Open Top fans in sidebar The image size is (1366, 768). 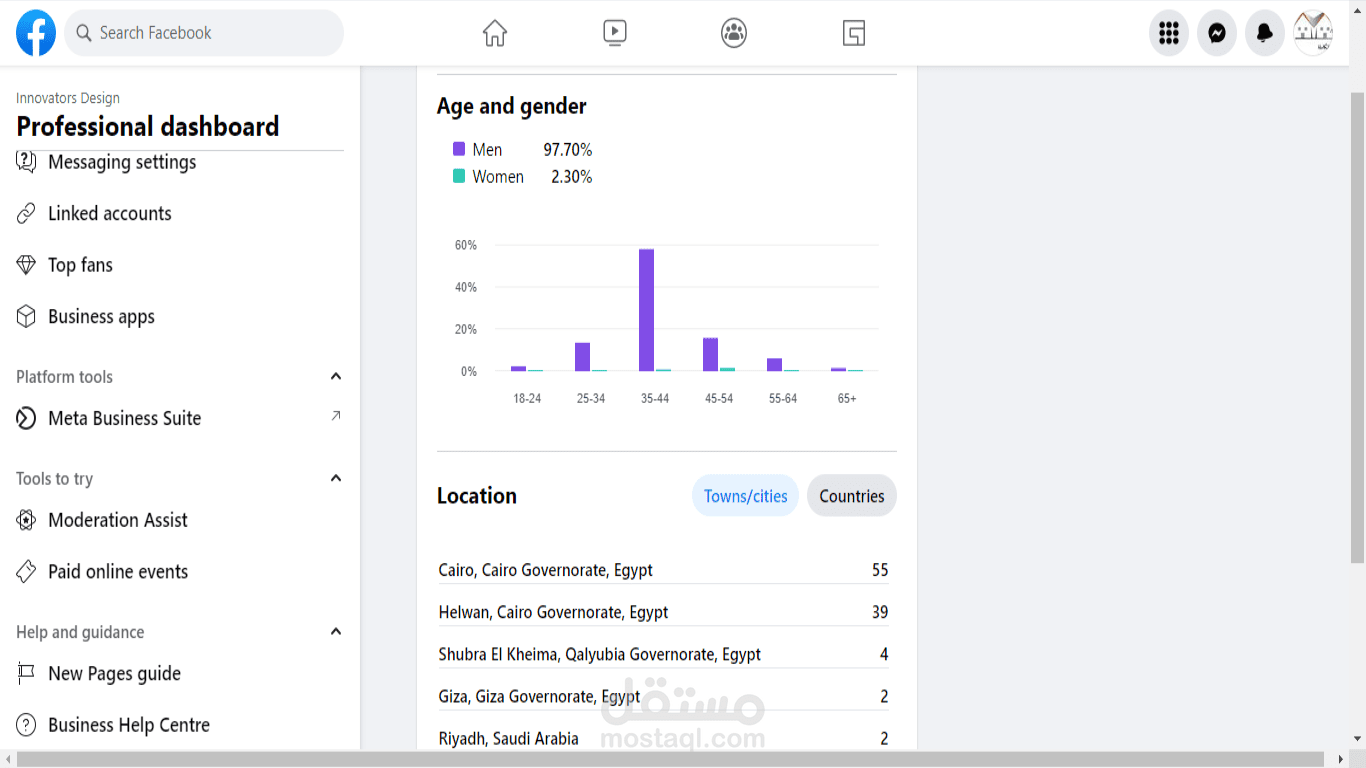click(x=80, y=265)
